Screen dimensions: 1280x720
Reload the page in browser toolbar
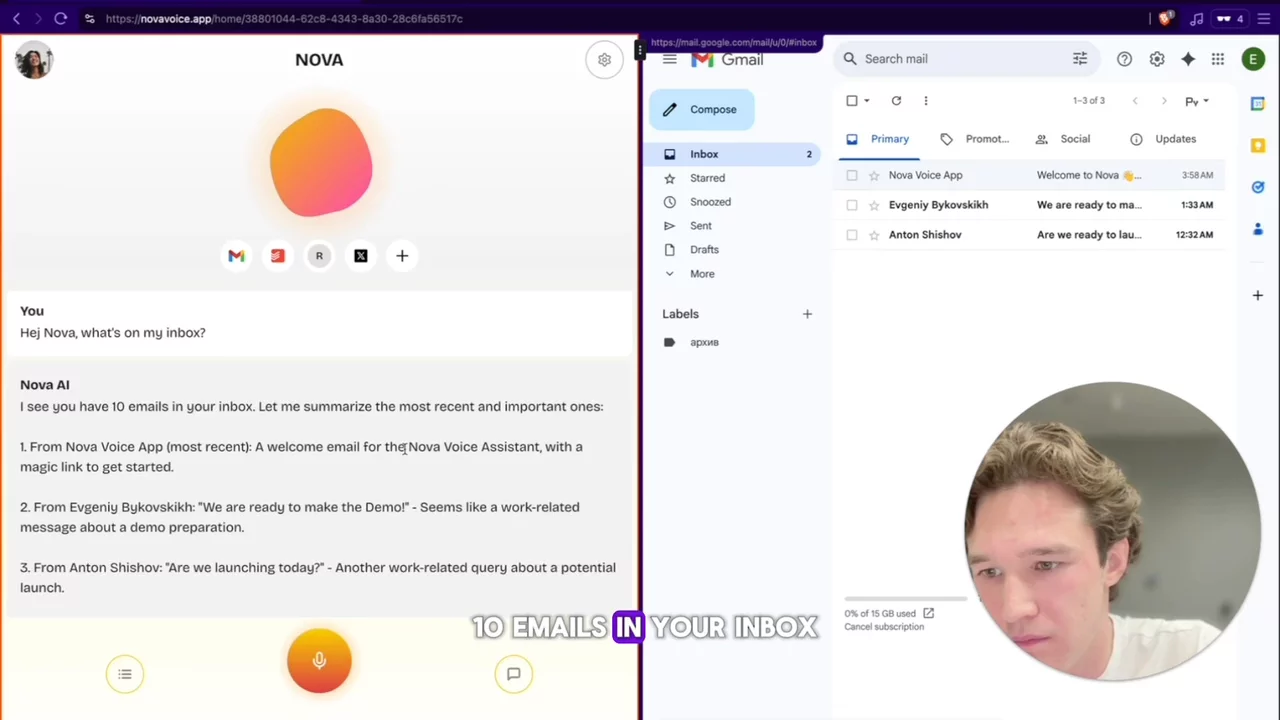60,18
